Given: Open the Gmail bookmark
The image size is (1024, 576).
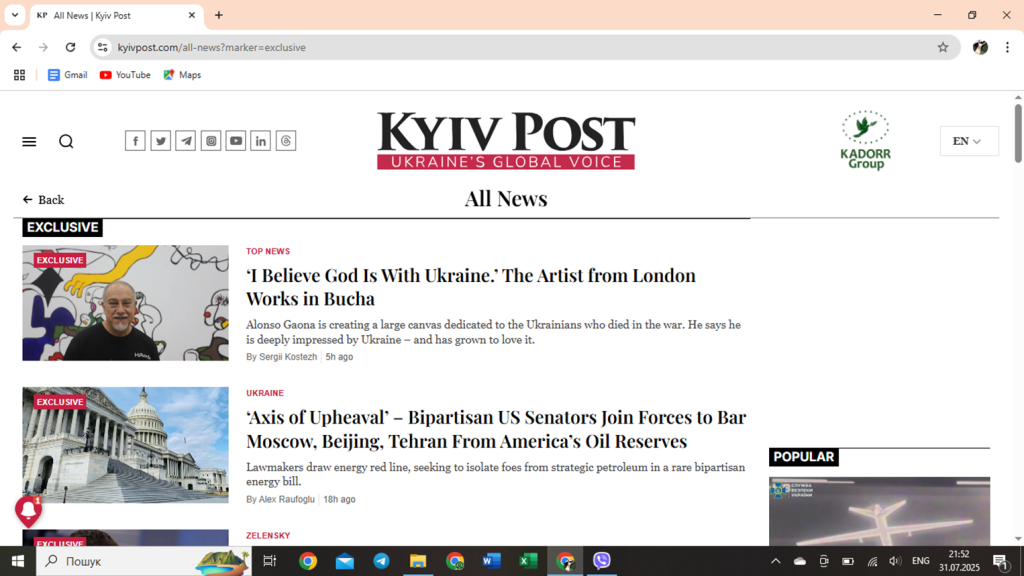Looking at the screenshot, I should pyautogui.click(x=68, y=75).
